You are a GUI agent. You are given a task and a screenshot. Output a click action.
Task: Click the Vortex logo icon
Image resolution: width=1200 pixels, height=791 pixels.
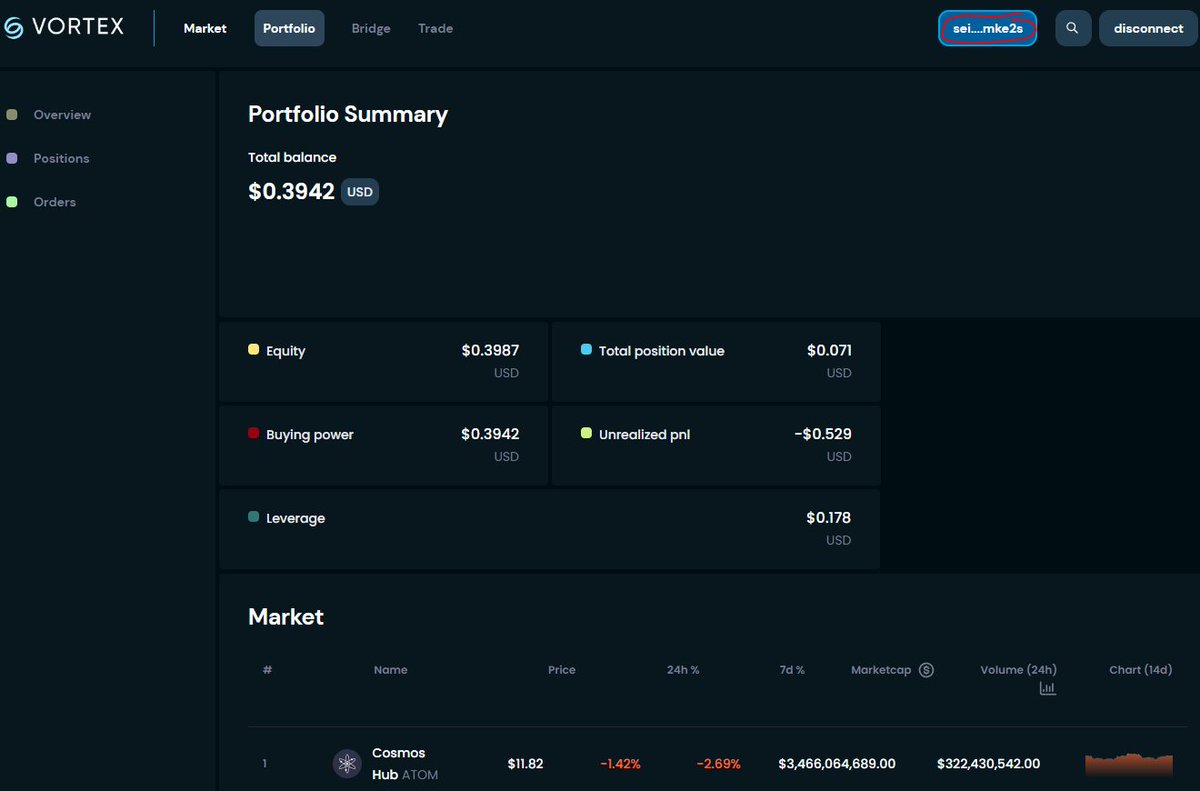pyautogui.click(x=13, y=28)
